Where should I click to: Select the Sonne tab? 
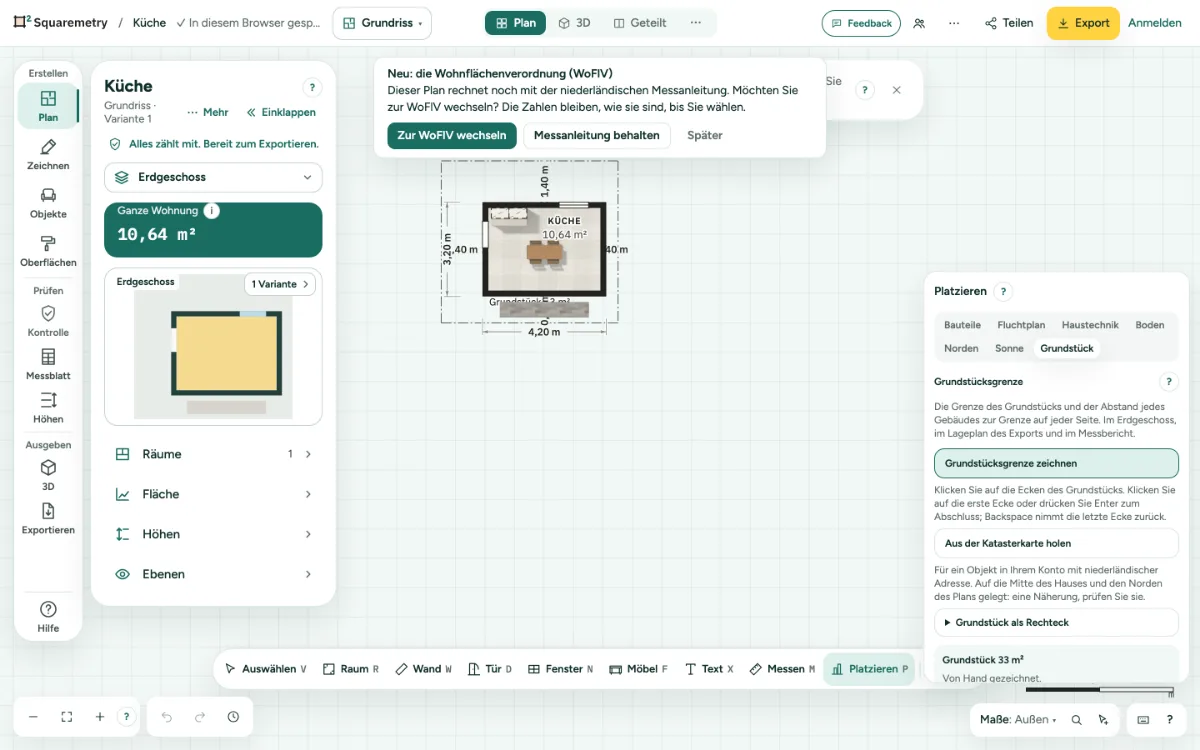[1009, 349]
